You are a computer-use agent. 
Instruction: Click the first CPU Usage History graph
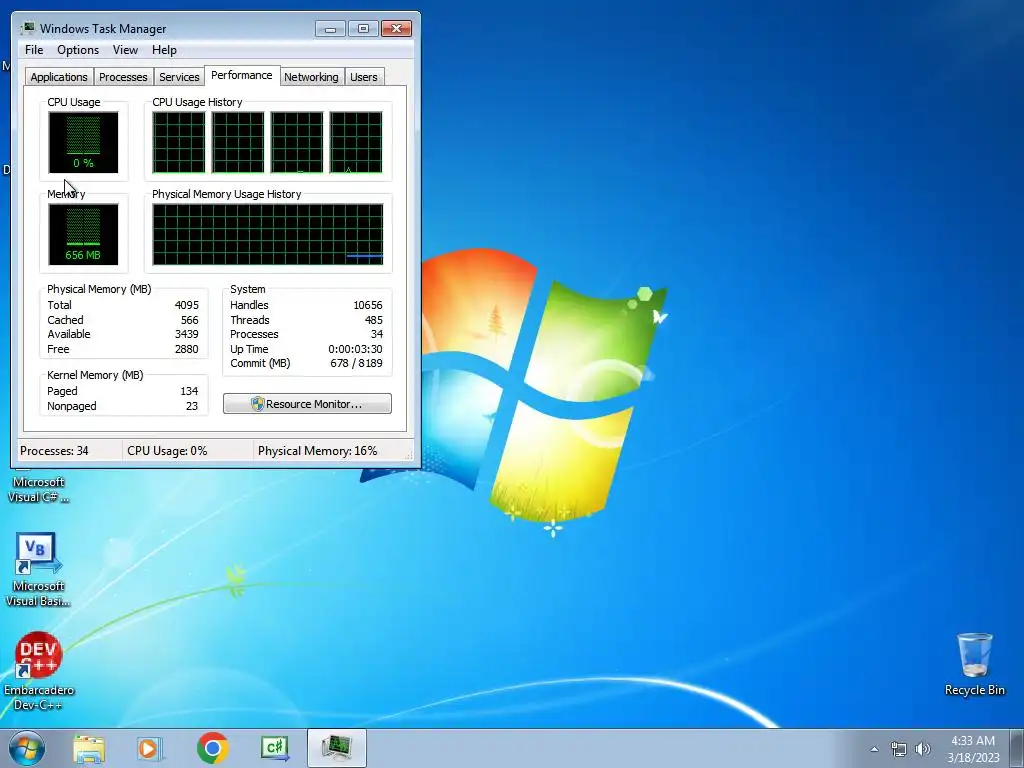[179, 142]
